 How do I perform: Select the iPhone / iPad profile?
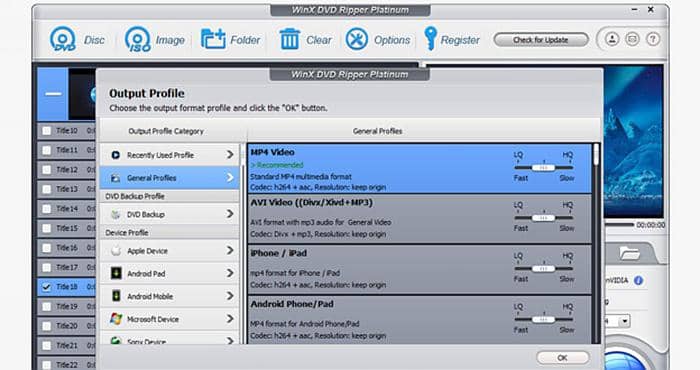click(x=420, y=270)
